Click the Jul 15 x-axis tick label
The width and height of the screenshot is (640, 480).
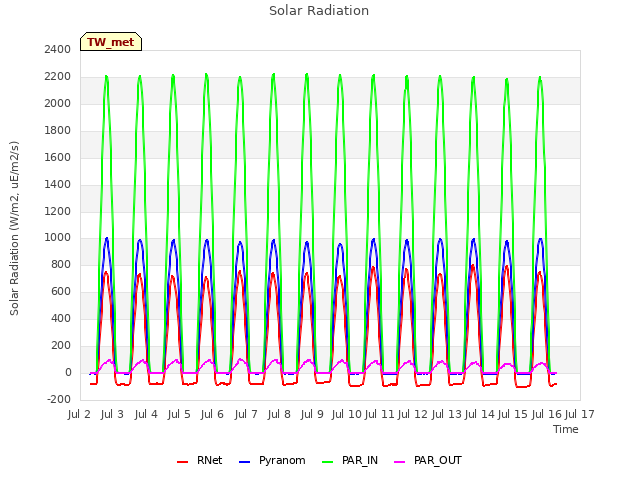click(x=513, y=414)
